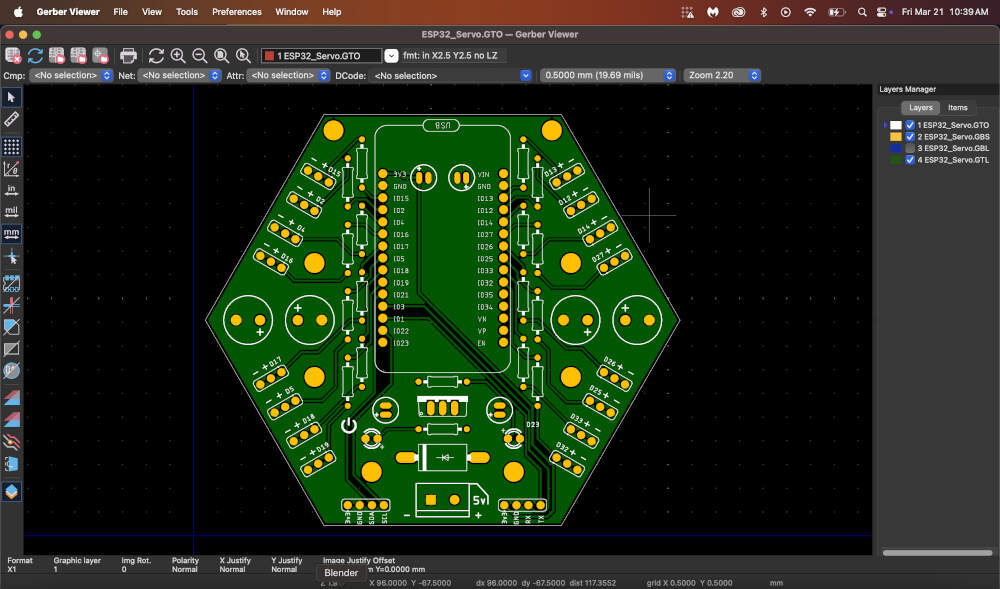The height and width of the screenshot is (589, 1000).
Task: Switch units to mils icon
Action: tap(11, 212)
